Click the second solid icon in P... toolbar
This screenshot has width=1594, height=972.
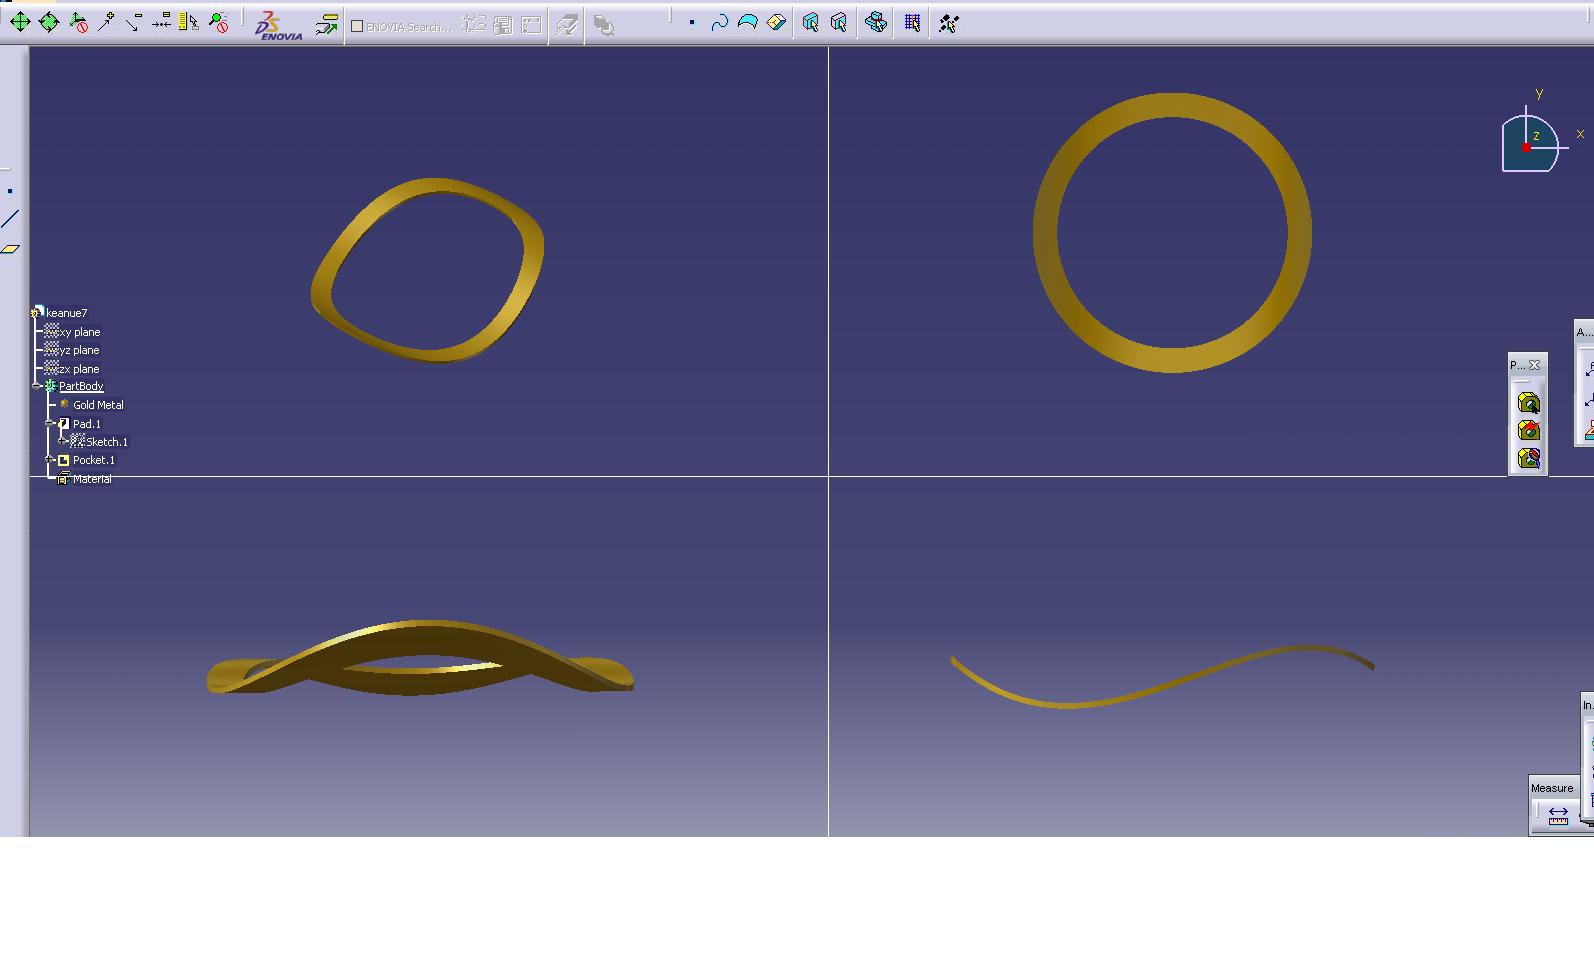click(x=1528, y=430)
